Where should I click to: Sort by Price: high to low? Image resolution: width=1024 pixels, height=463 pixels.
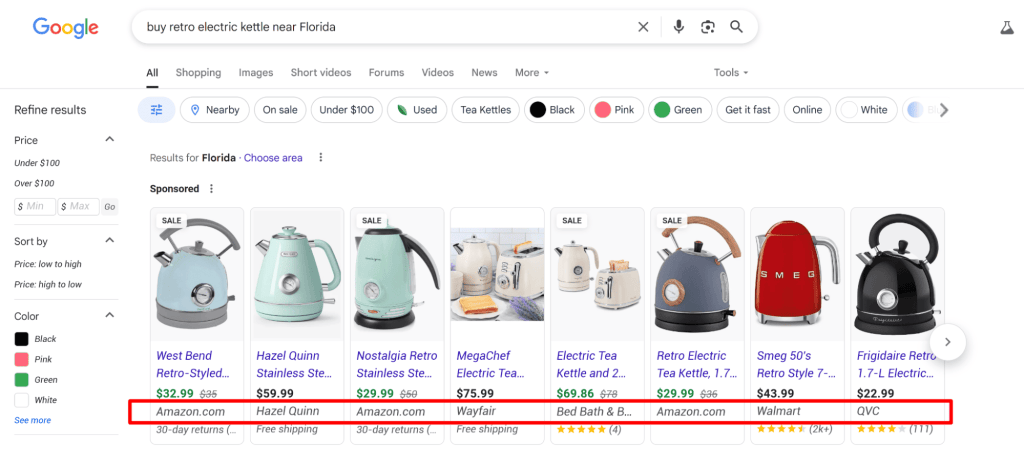48,284
